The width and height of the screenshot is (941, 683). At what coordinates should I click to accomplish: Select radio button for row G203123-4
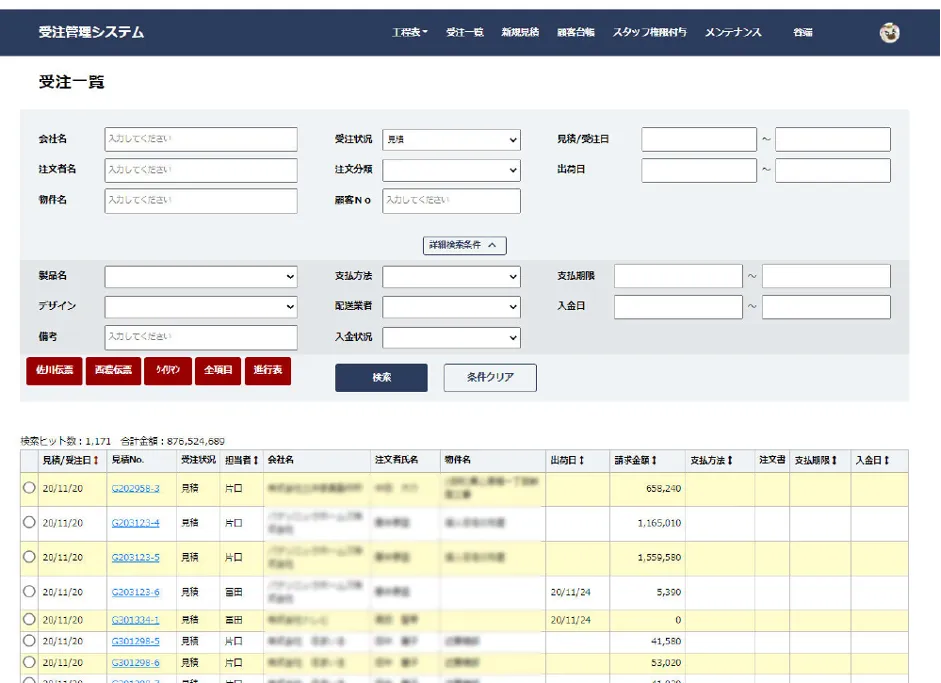point(29,522)
